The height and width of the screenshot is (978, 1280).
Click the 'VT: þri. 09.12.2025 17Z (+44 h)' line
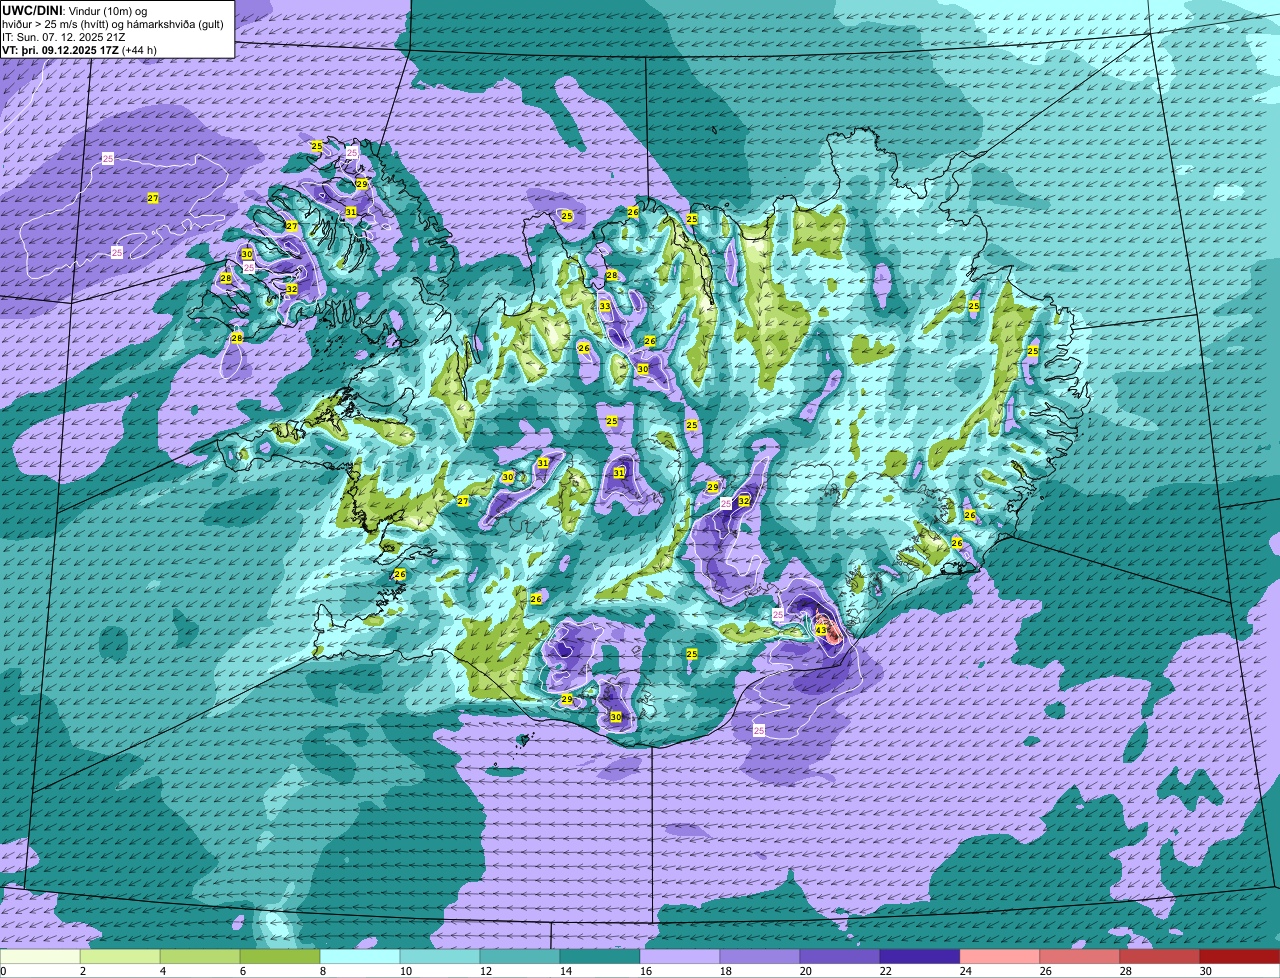80,50
